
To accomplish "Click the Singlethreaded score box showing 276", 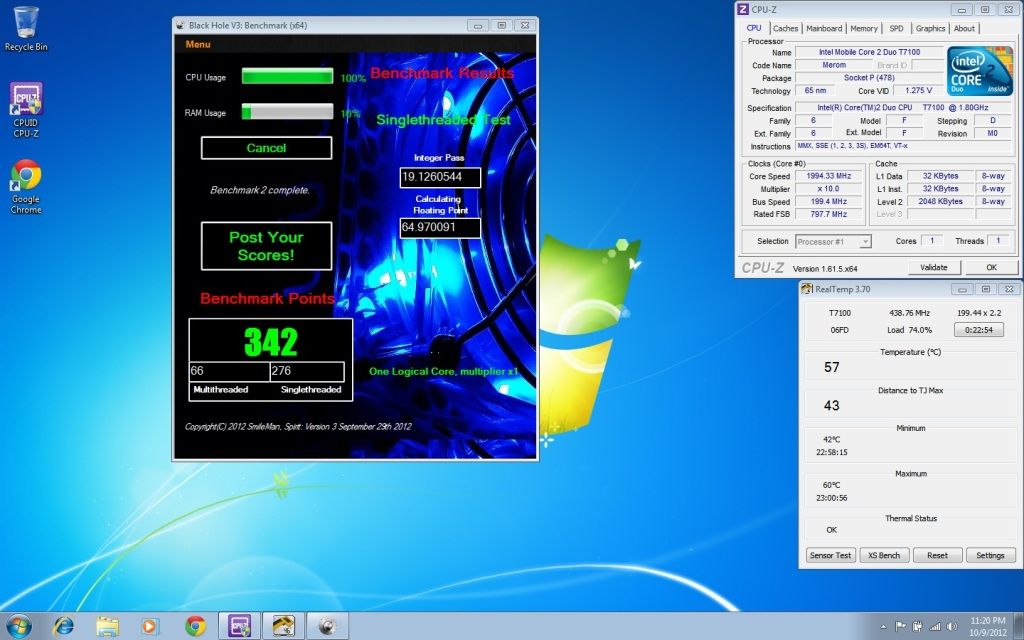I will click(x=307, y=371).
